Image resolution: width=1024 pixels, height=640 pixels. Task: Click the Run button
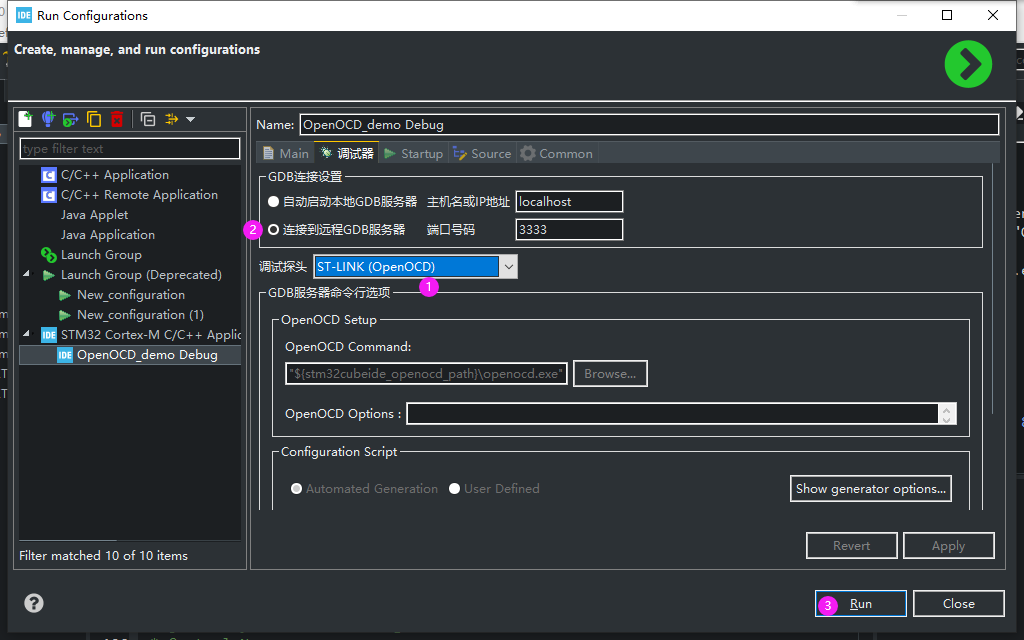pyautogui.click(x=861, y=603)
